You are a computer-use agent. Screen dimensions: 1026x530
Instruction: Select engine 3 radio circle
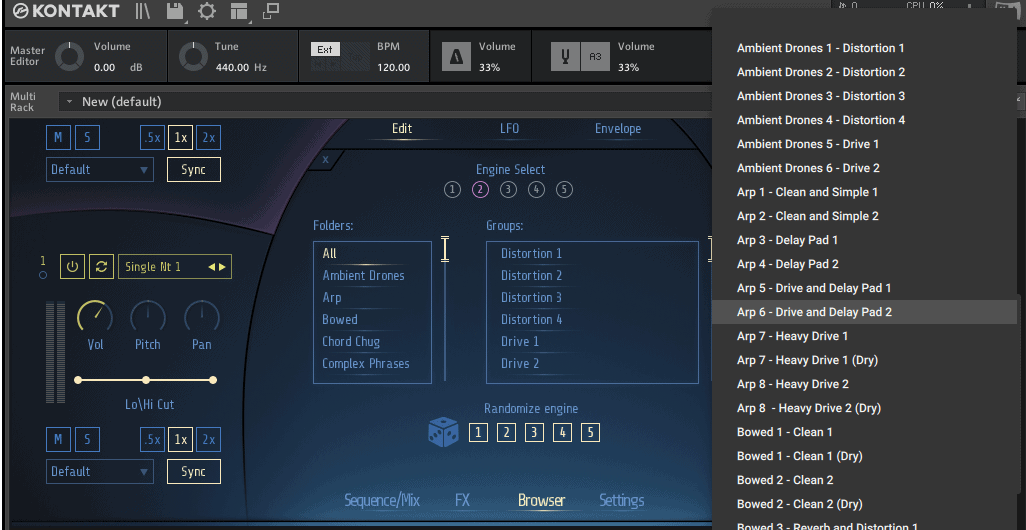click(508, 190)
